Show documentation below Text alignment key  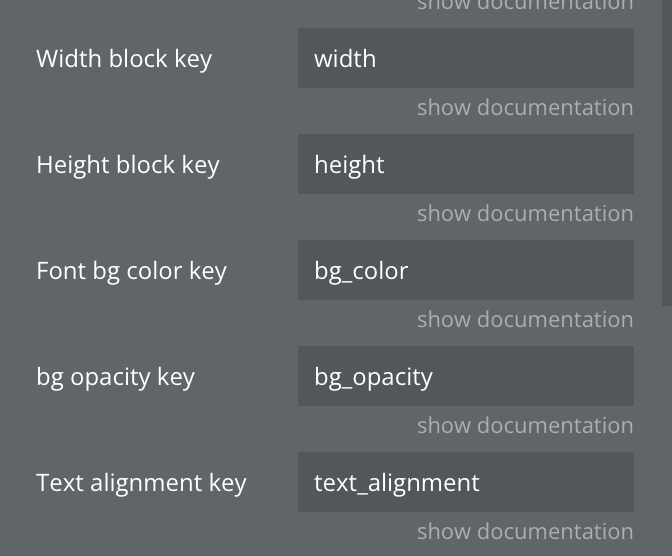point(525,531)
